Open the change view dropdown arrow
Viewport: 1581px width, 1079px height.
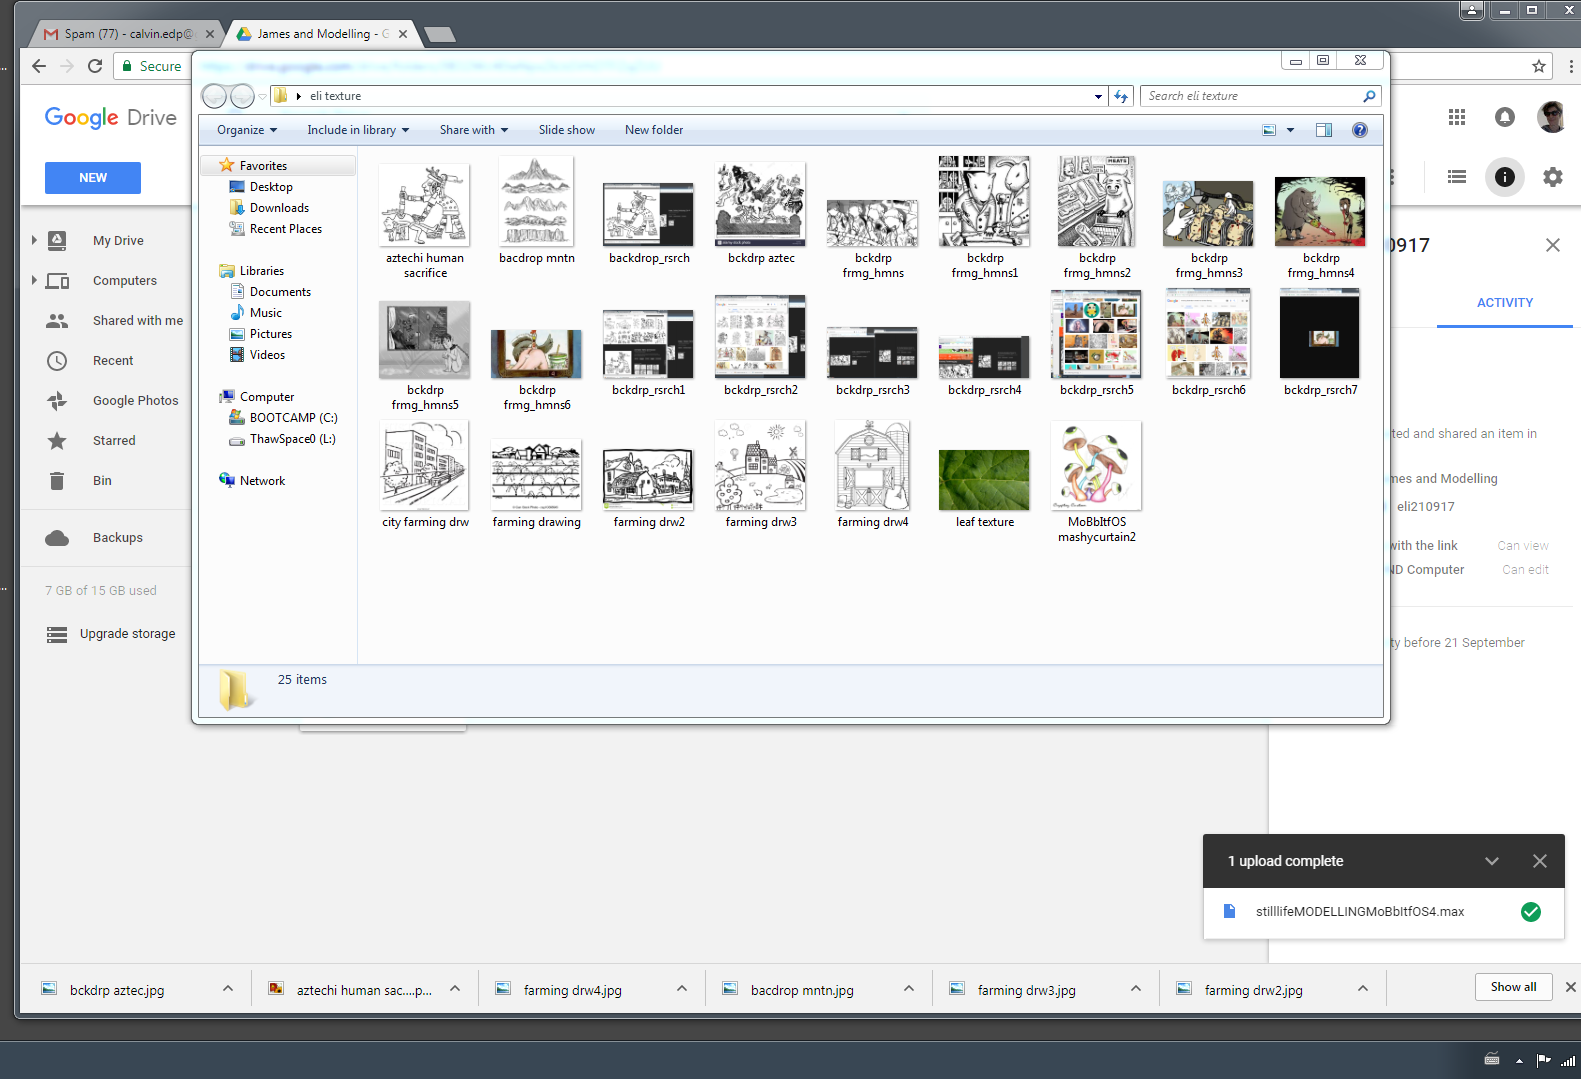[x=1290, y=130]
